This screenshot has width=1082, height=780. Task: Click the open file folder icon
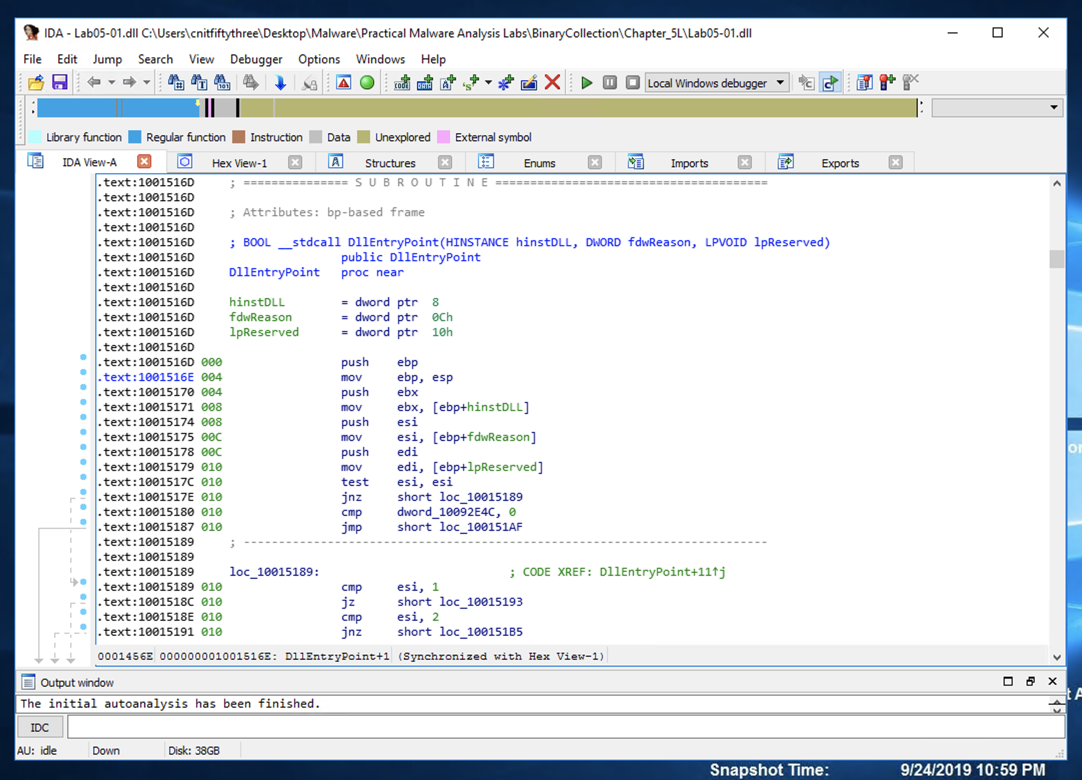(x=36, y=83)
